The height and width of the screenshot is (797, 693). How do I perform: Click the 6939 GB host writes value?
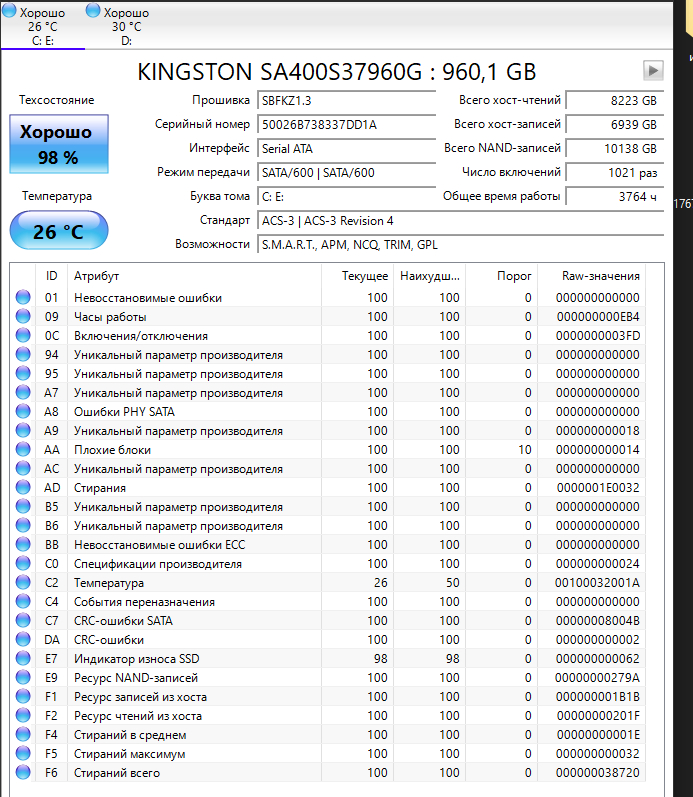tap(614, 125)
